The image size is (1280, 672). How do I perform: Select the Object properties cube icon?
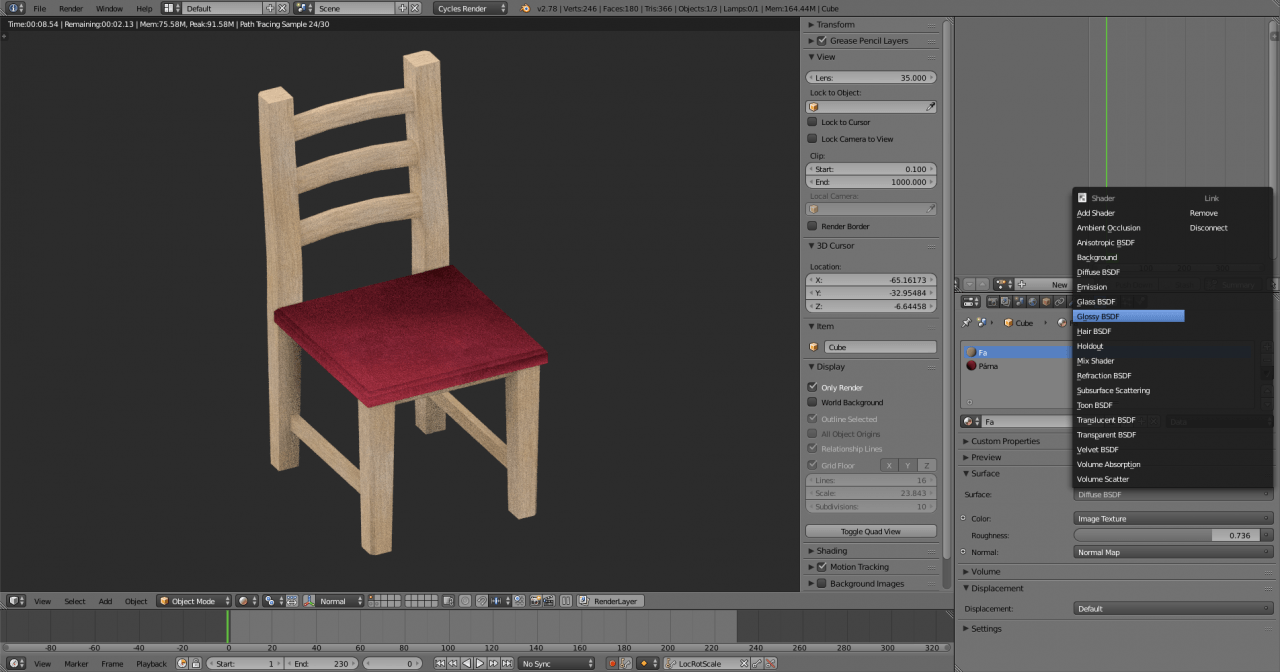point(1046,301)
